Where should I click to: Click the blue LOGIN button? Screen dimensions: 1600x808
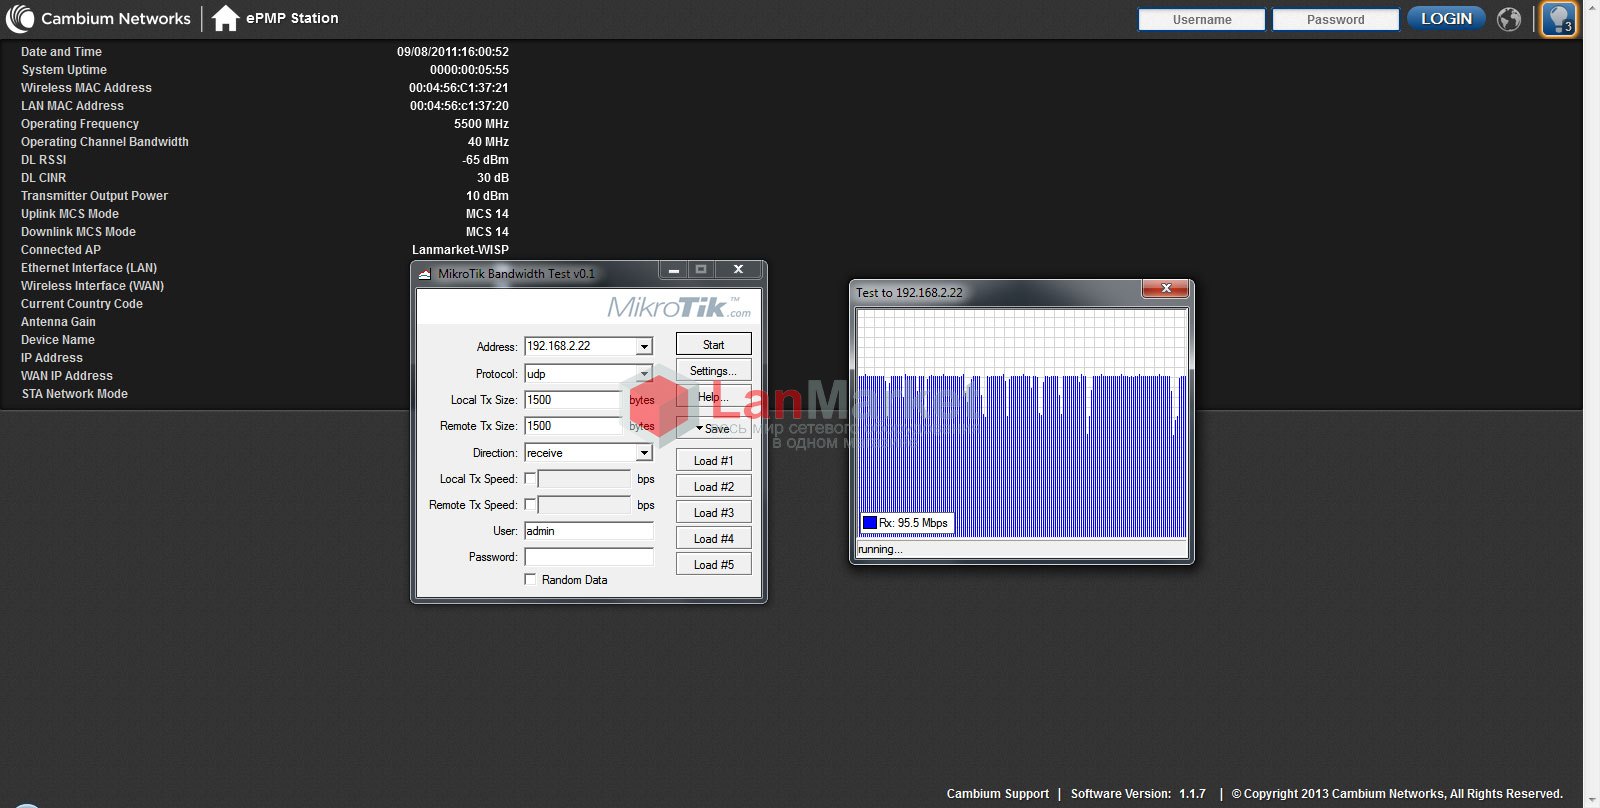(1446, 19)
